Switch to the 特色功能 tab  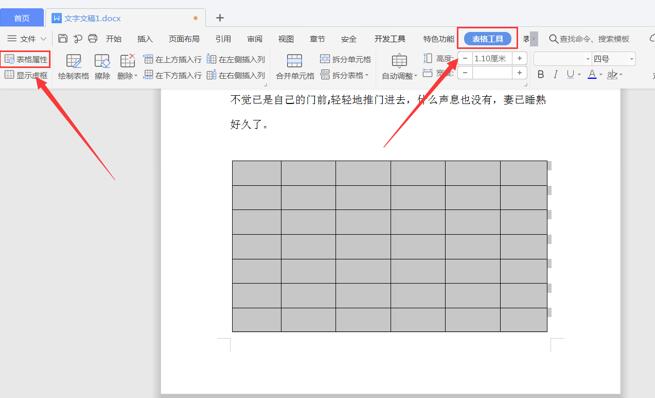(438, 39)
